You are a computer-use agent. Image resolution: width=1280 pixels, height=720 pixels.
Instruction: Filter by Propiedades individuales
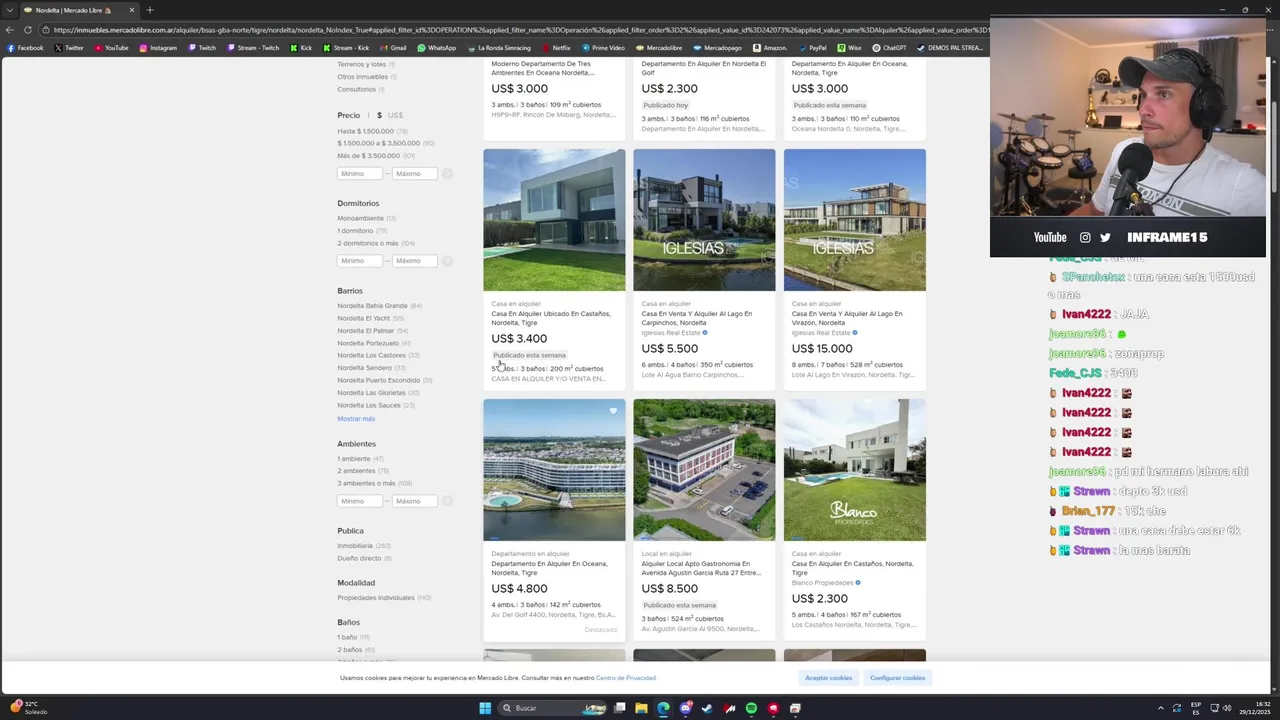375,598
